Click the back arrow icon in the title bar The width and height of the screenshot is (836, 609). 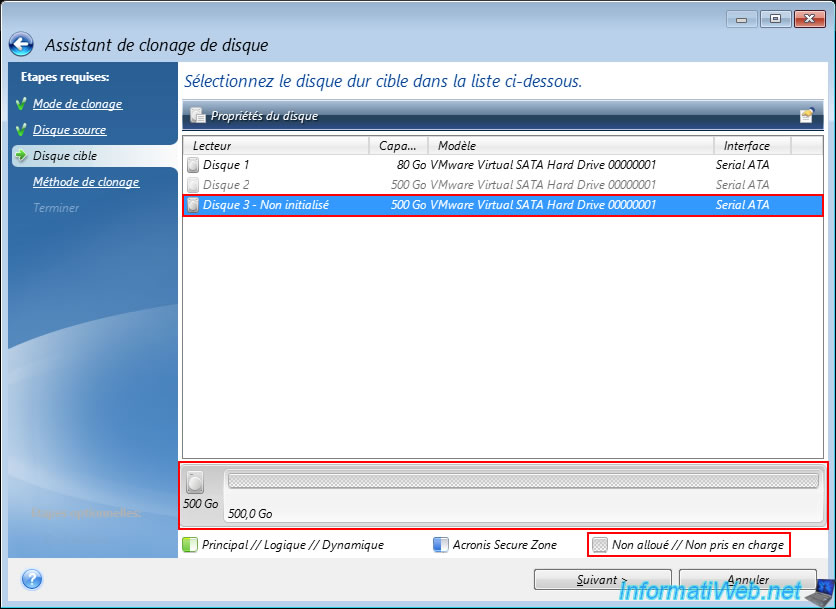tap(22, 44)
